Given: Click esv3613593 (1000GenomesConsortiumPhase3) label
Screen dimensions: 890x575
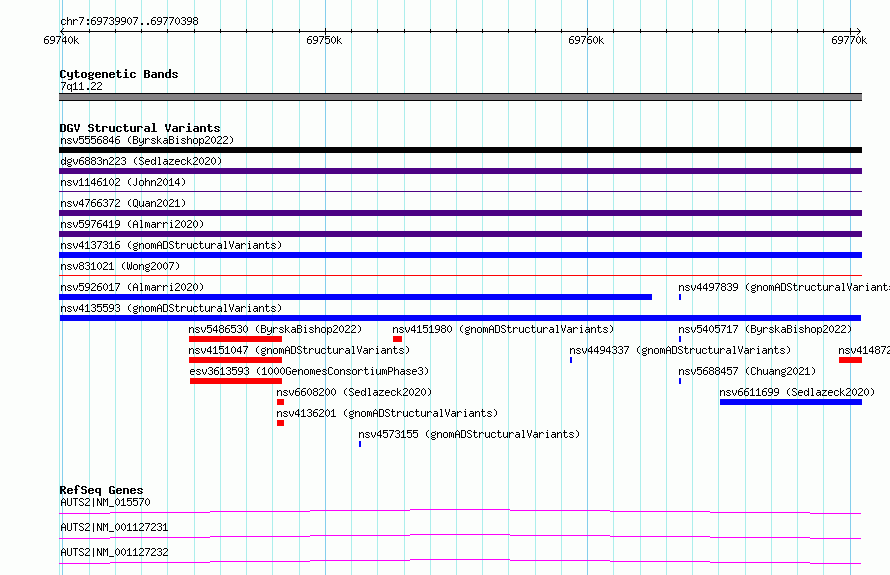Looking at the screenshot, I should tap(309, 371).
